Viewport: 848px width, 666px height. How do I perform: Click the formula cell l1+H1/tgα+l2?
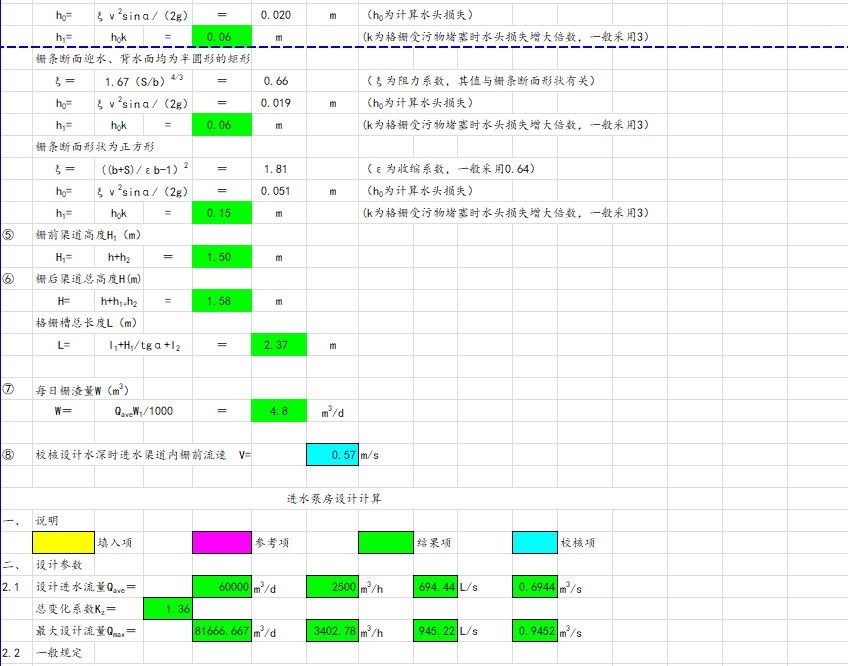[x=145, y=345]
